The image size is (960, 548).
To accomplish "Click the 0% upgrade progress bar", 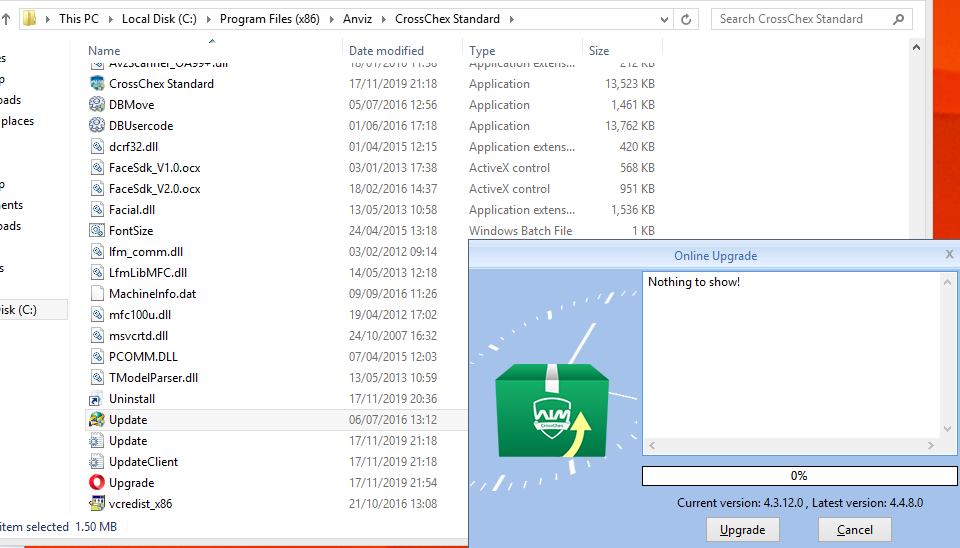I will tap(799, 476).
